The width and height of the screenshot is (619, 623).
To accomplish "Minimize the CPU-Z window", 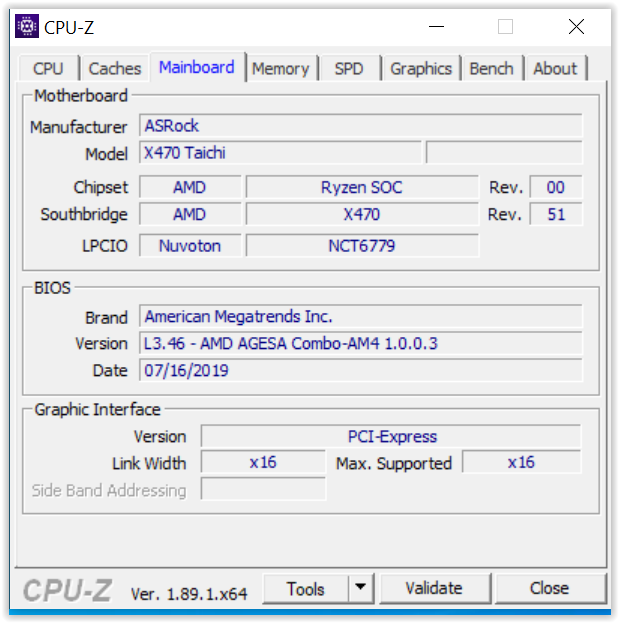I will (436, 27).
